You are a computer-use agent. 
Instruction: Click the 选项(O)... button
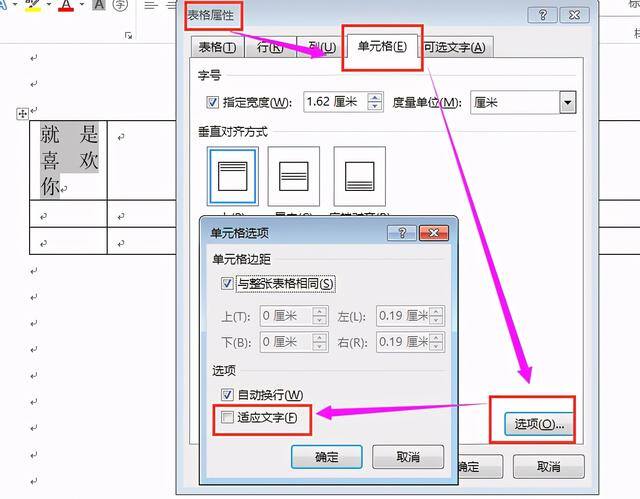point(539,424)
